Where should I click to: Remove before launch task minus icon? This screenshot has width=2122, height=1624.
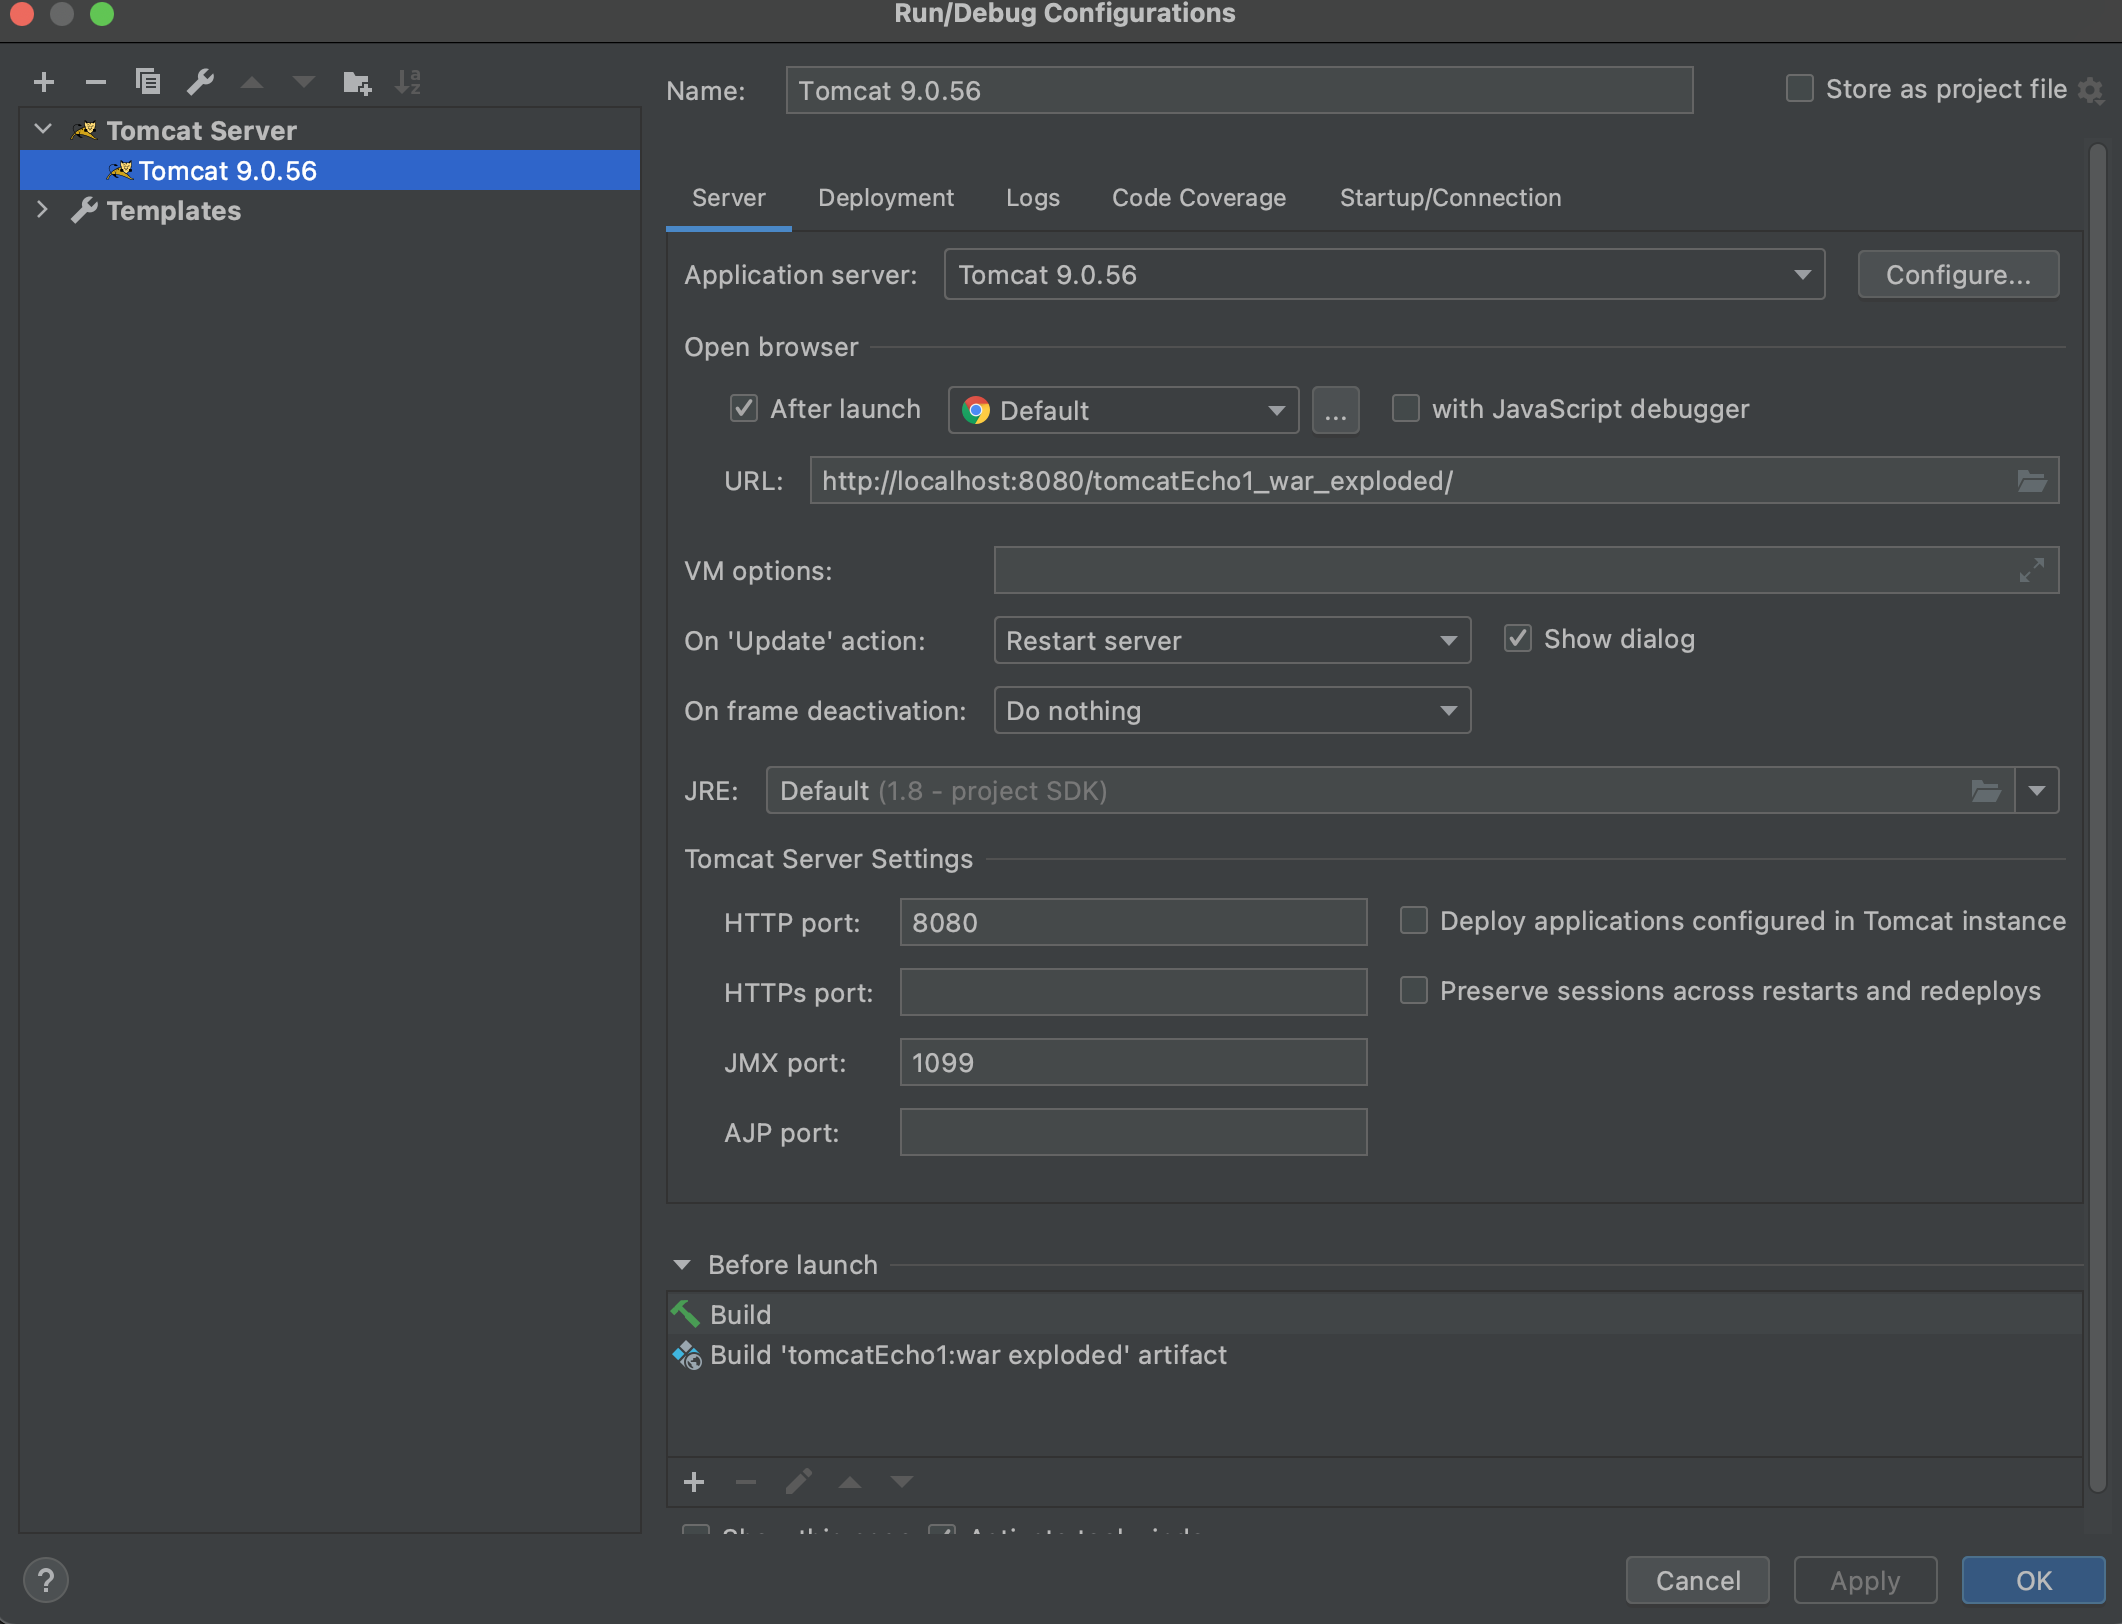(746, 1482)
